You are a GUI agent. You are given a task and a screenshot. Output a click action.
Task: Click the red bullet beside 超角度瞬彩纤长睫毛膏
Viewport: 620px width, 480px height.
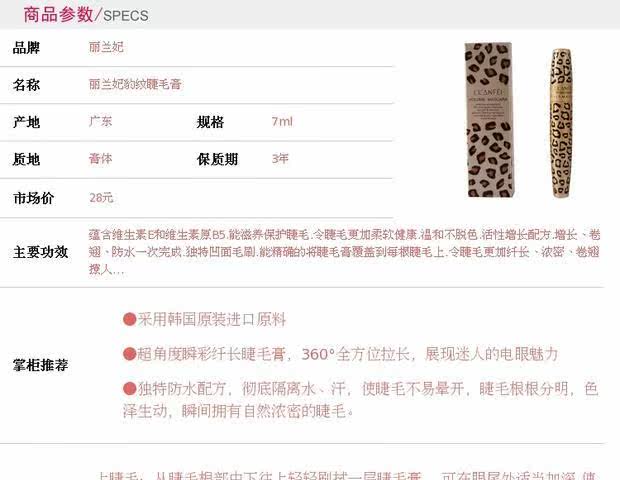click(129, 354)
